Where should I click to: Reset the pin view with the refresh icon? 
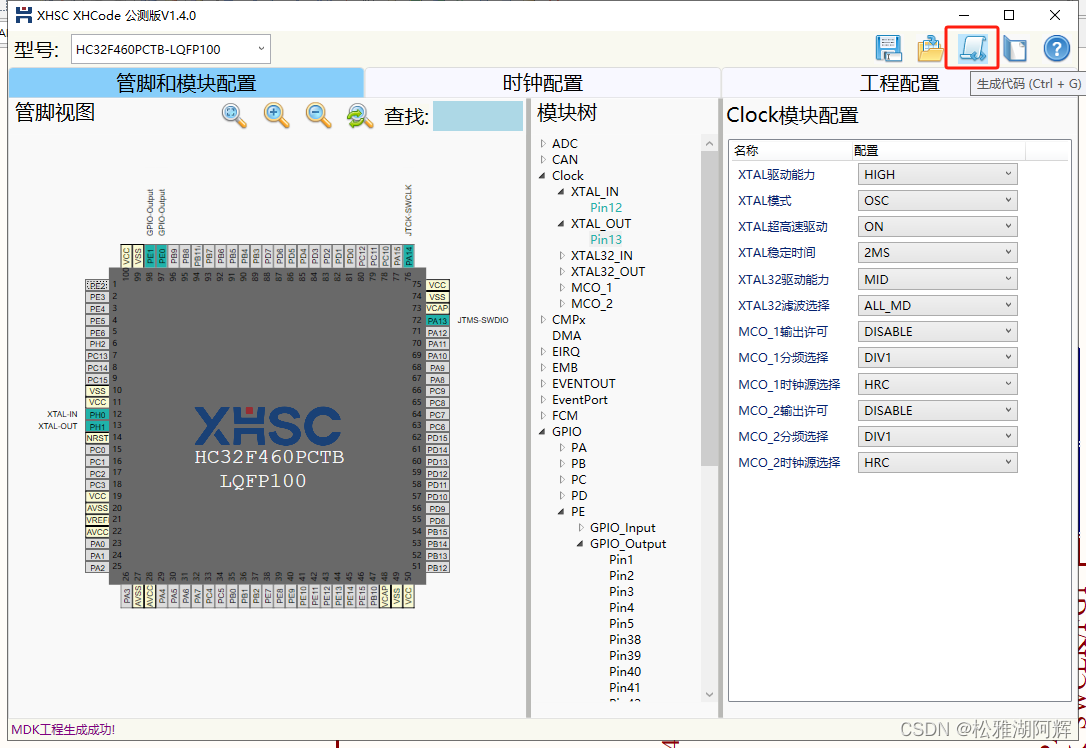coord(361,116)
